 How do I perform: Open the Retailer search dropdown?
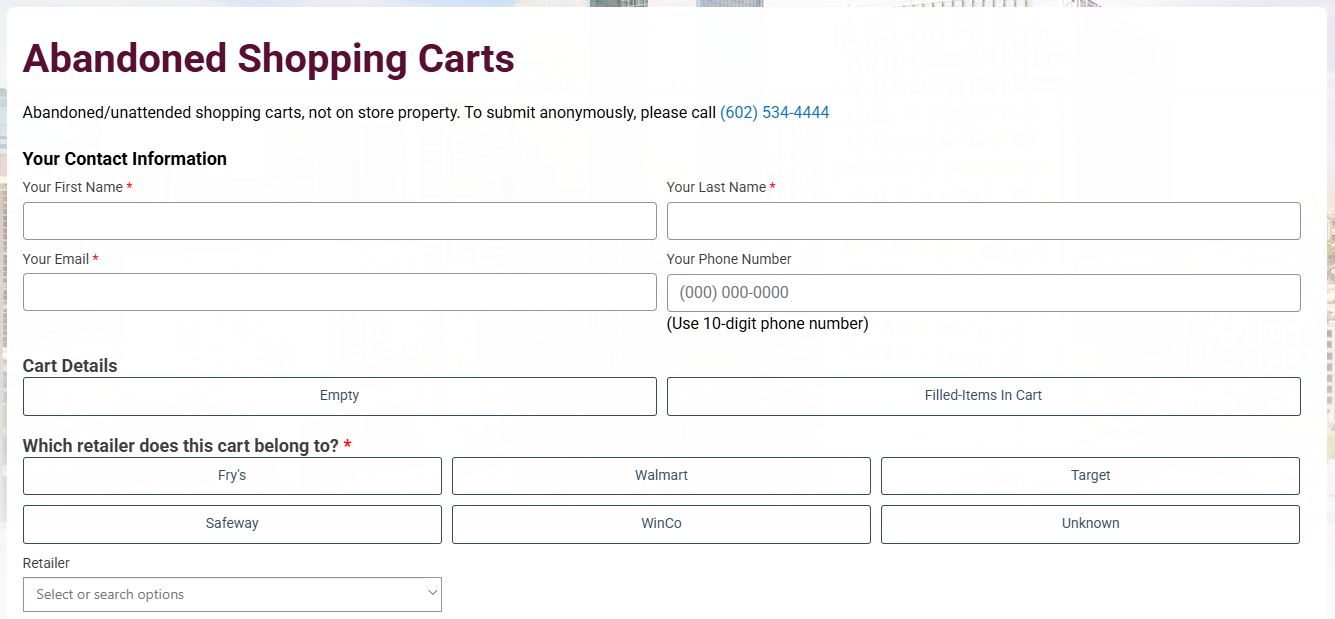(x=220, y=594)
